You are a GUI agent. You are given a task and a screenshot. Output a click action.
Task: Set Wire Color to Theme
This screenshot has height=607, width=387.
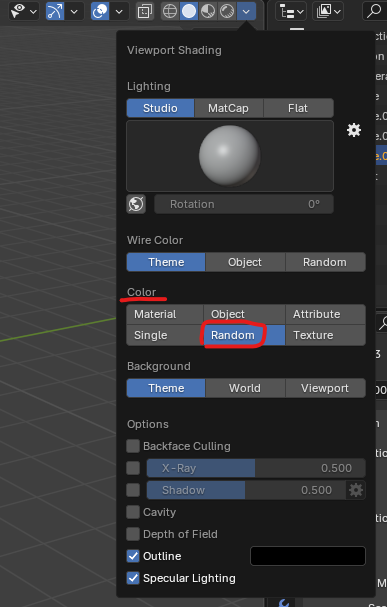pyautogui.click(x=166, y=262)
